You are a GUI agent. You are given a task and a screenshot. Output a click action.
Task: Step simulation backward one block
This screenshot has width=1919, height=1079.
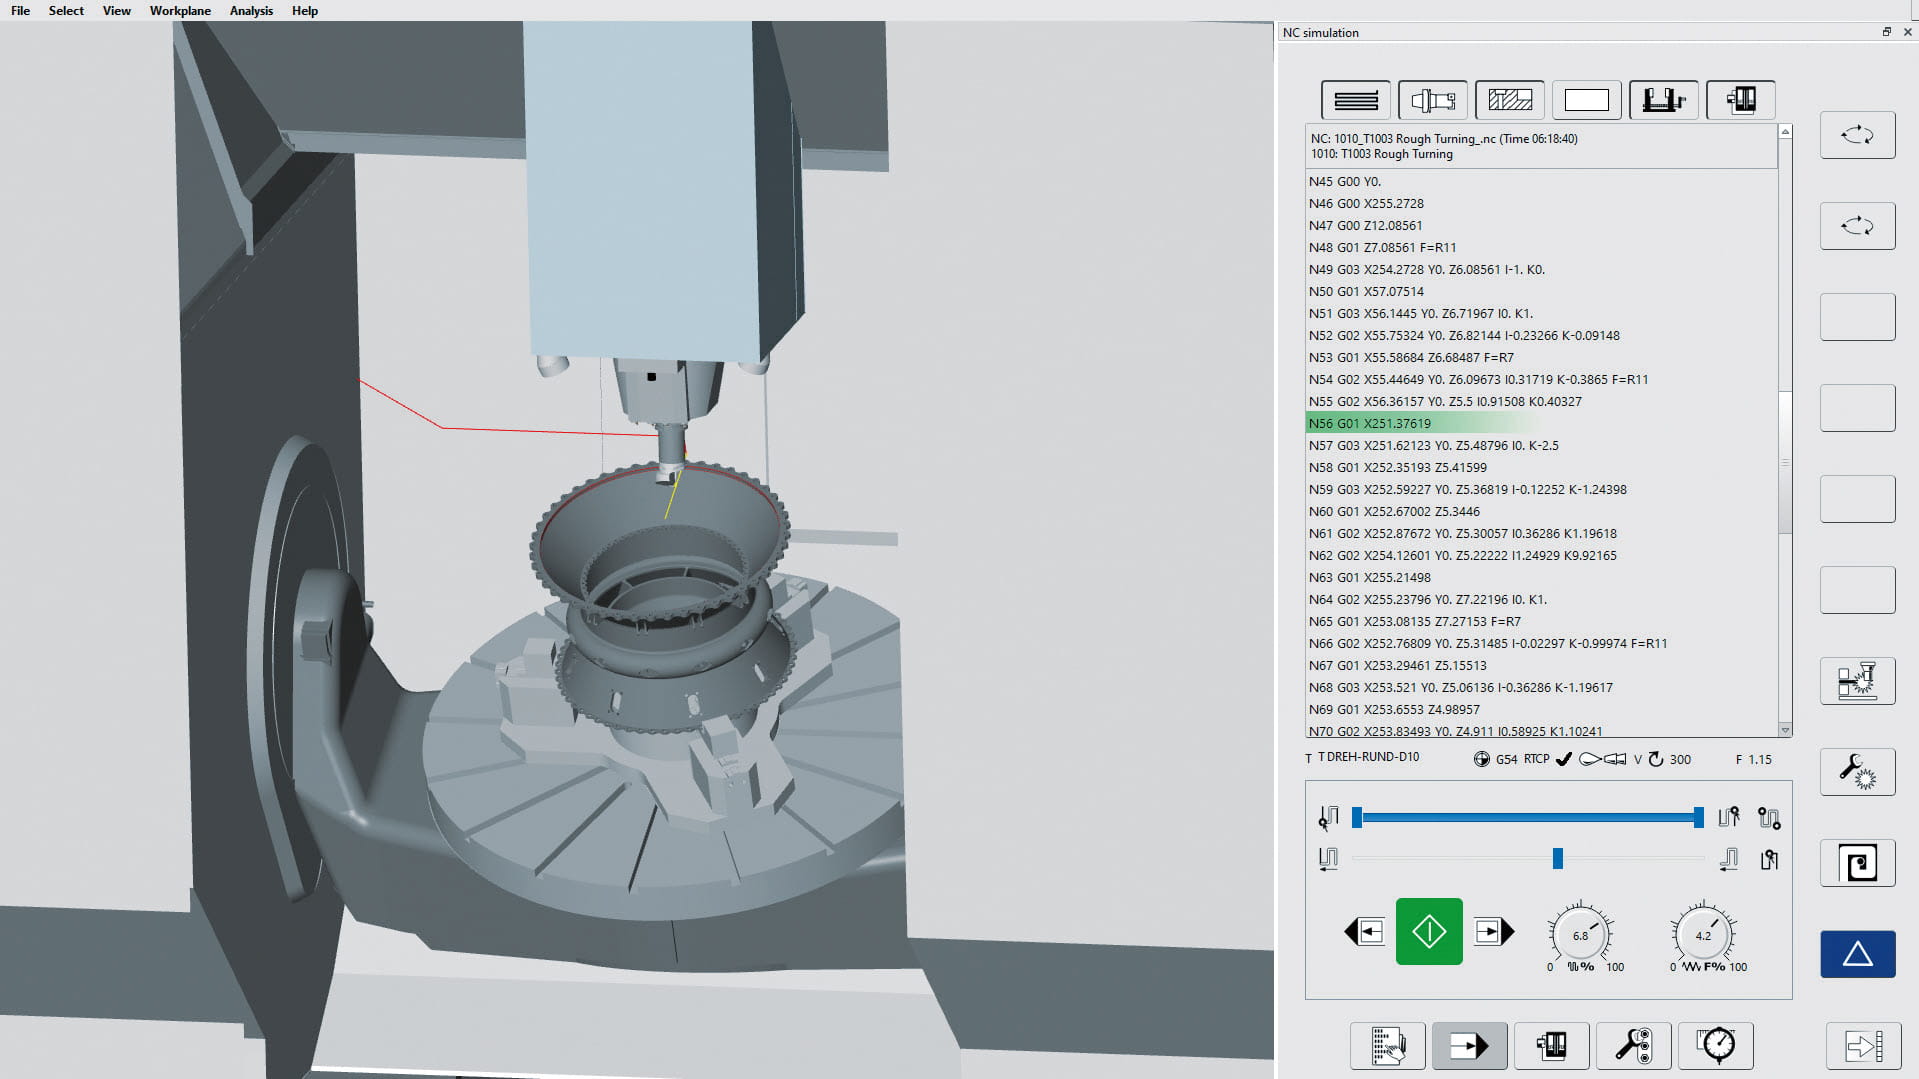pos(1364,932)
